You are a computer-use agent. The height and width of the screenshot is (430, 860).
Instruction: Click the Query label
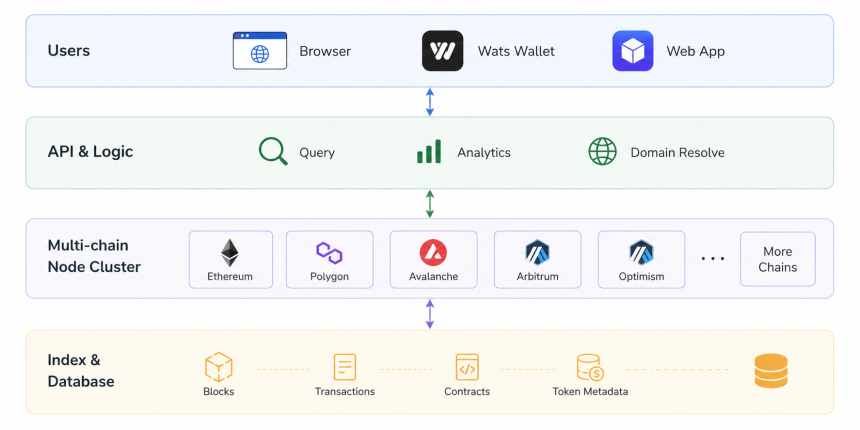click(x=317, y=152)
